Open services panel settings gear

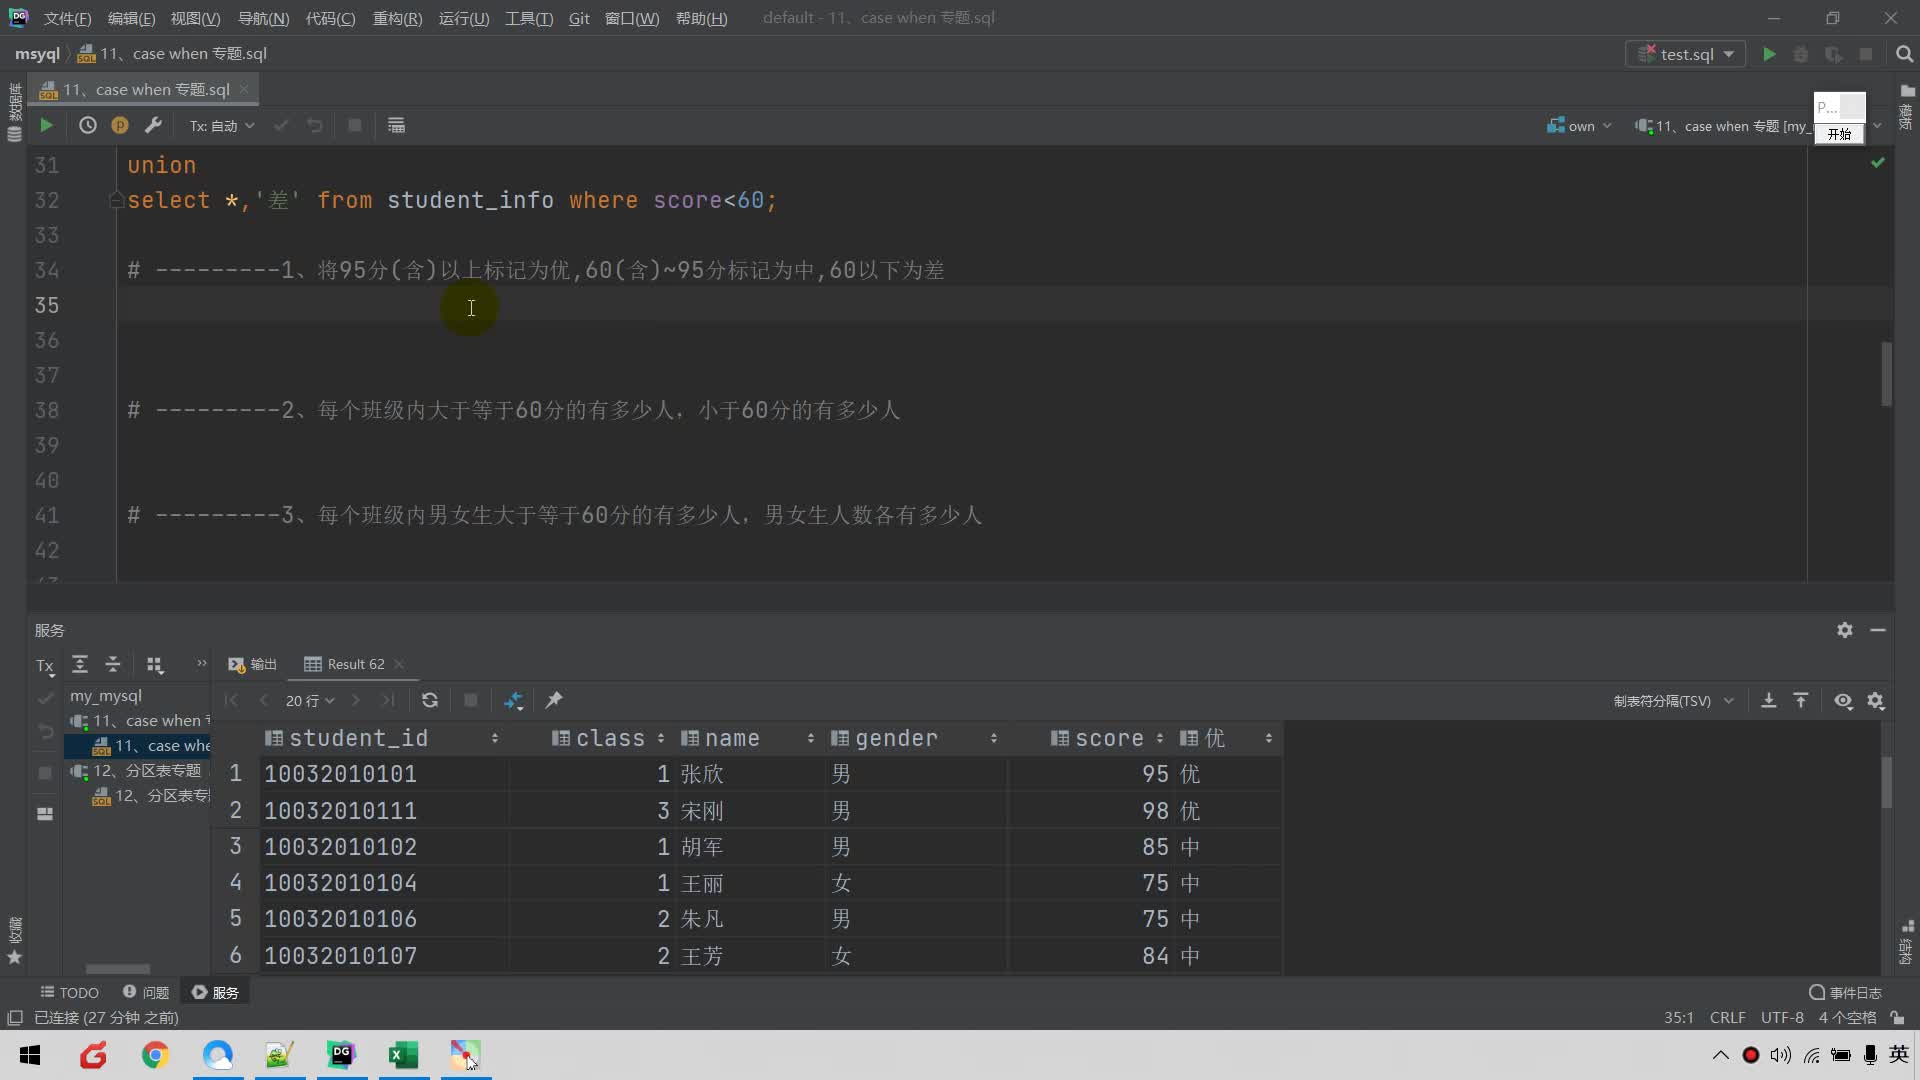(1845, 630)
